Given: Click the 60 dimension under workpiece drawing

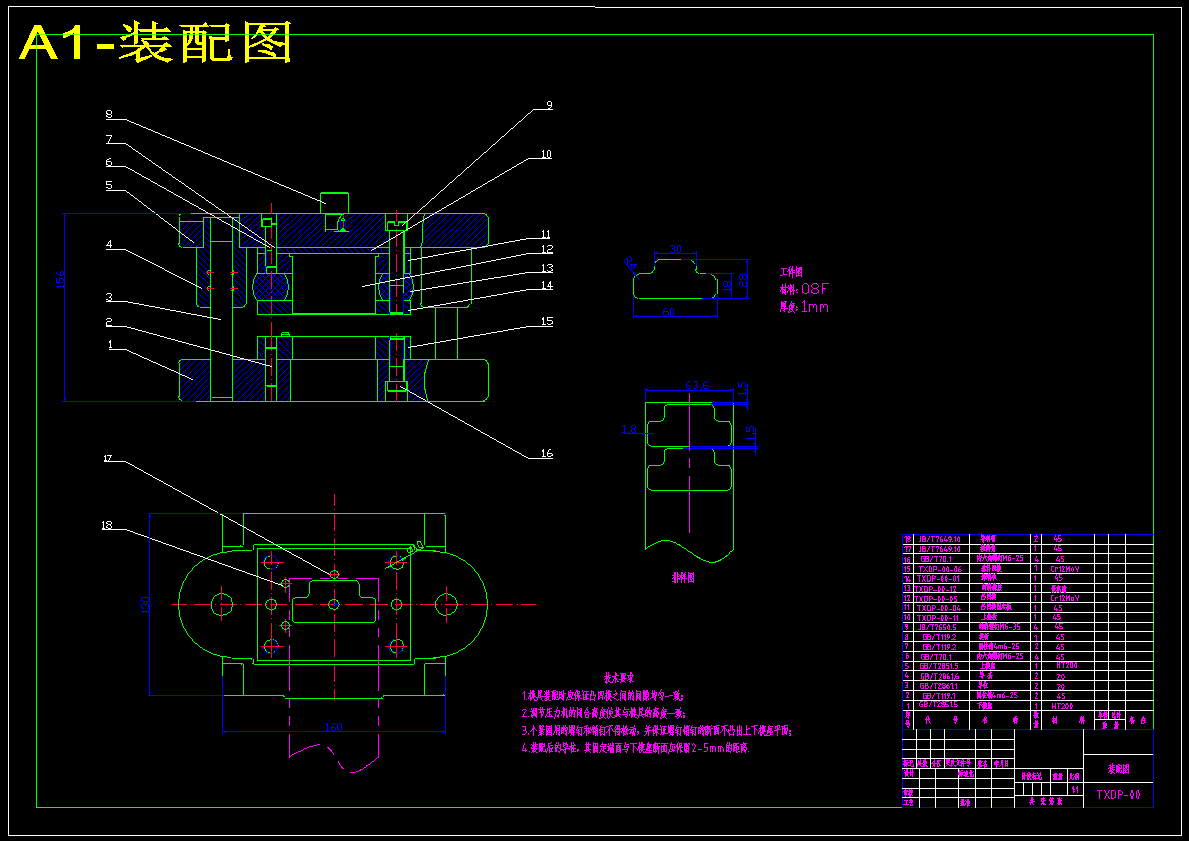Looking at the screenshot, I should (x=670, y=312).
